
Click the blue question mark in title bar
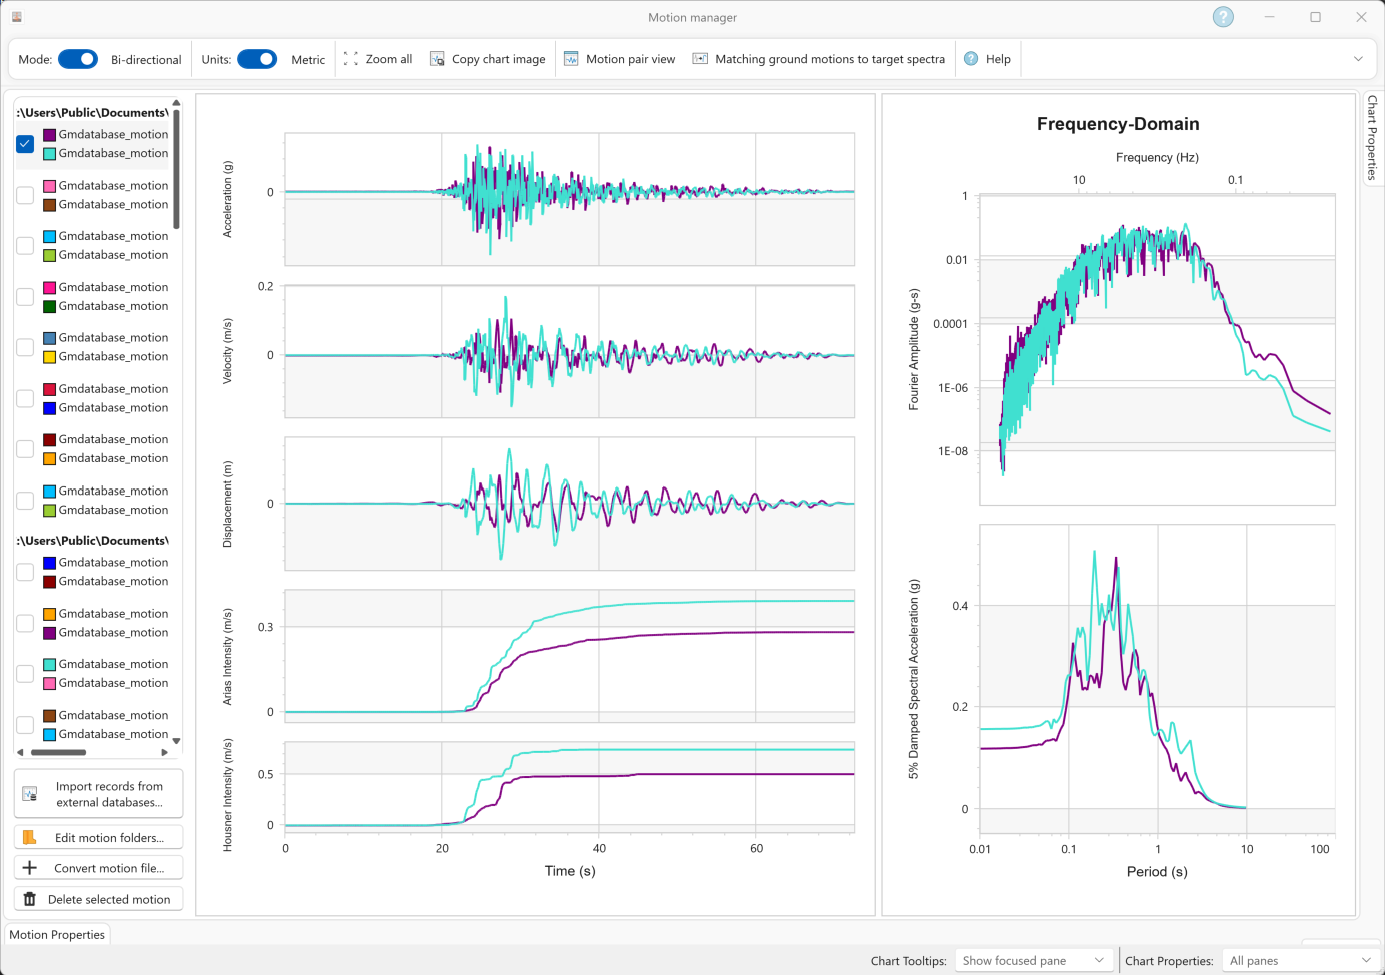point(1223,17)
